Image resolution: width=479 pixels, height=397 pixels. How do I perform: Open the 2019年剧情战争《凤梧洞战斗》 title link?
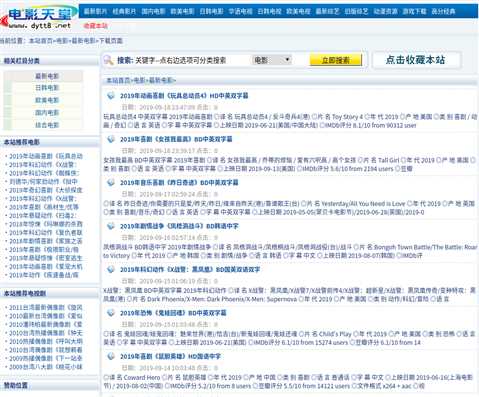point(179,226)
